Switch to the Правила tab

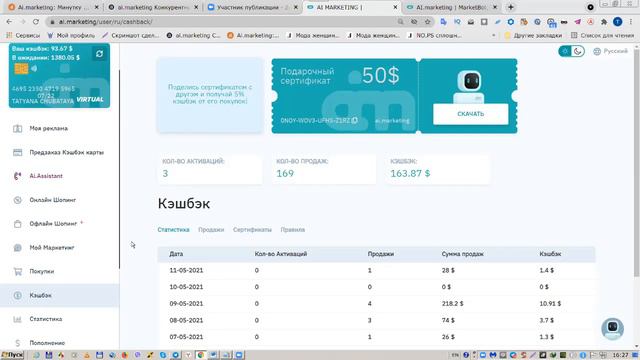pos(293,230)
